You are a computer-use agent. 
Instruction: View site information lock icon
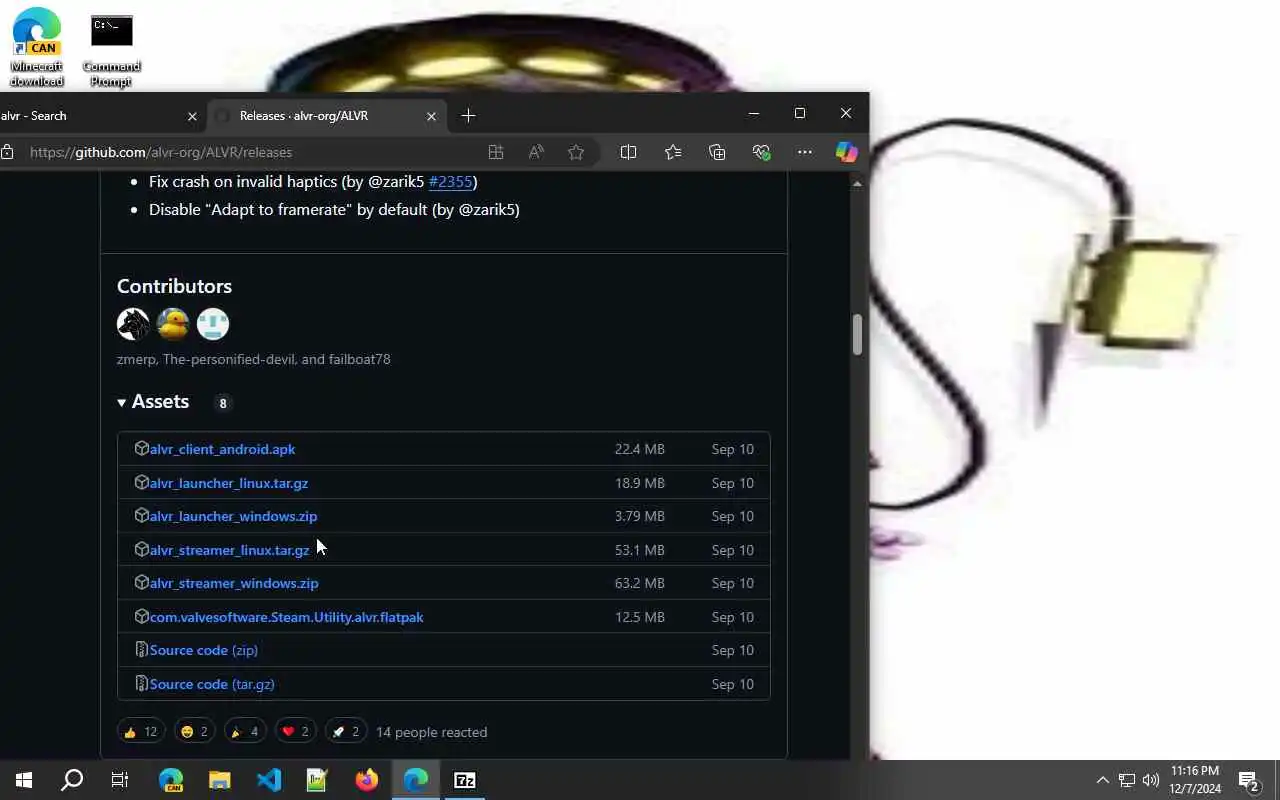(x=7, y=152)
